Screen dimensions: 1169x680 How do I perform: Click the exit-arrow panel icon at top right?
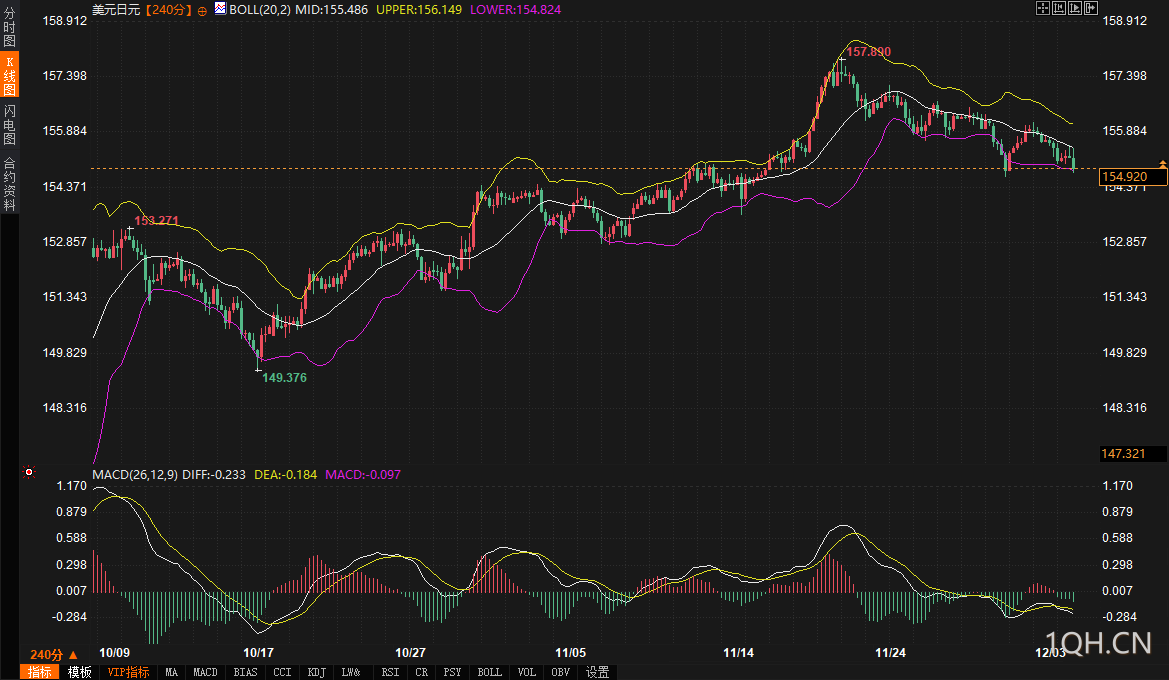1089,8
